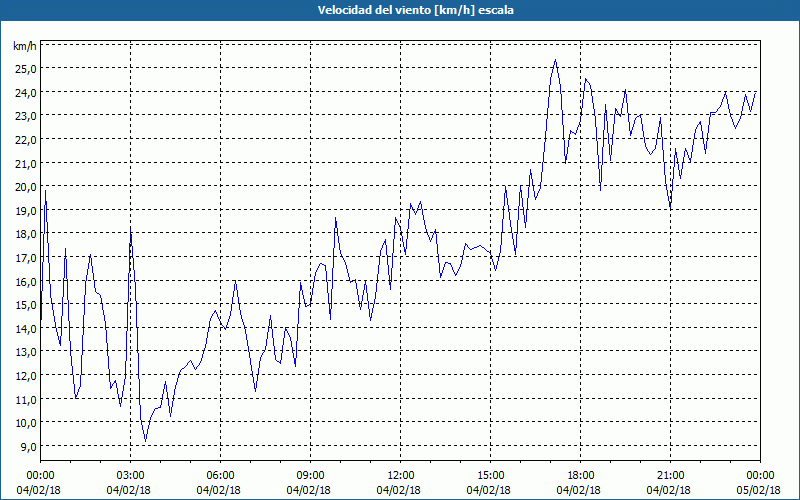
Task: Click the "00:00" time label above 04/02/18
Action: 40,476
